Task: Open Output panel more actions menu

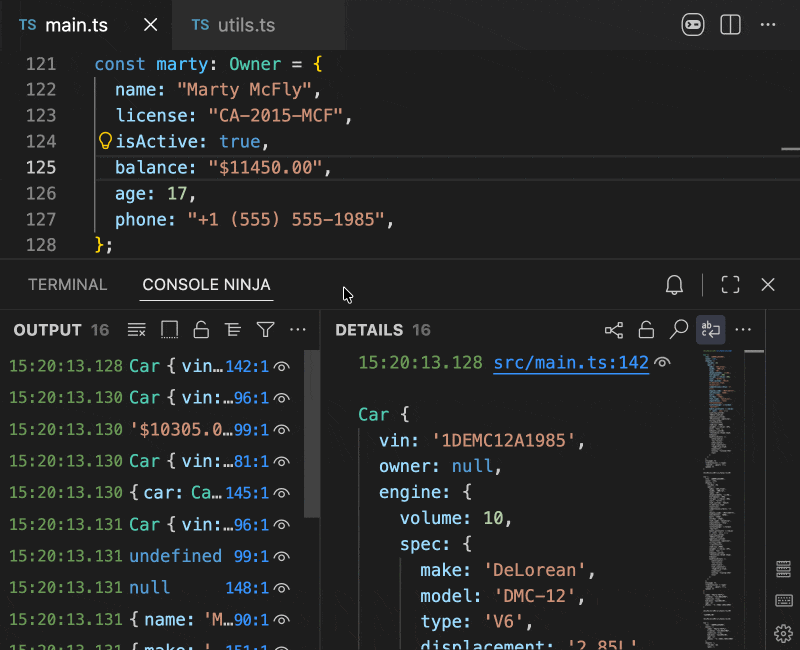Action: click(x=297, y=329)
